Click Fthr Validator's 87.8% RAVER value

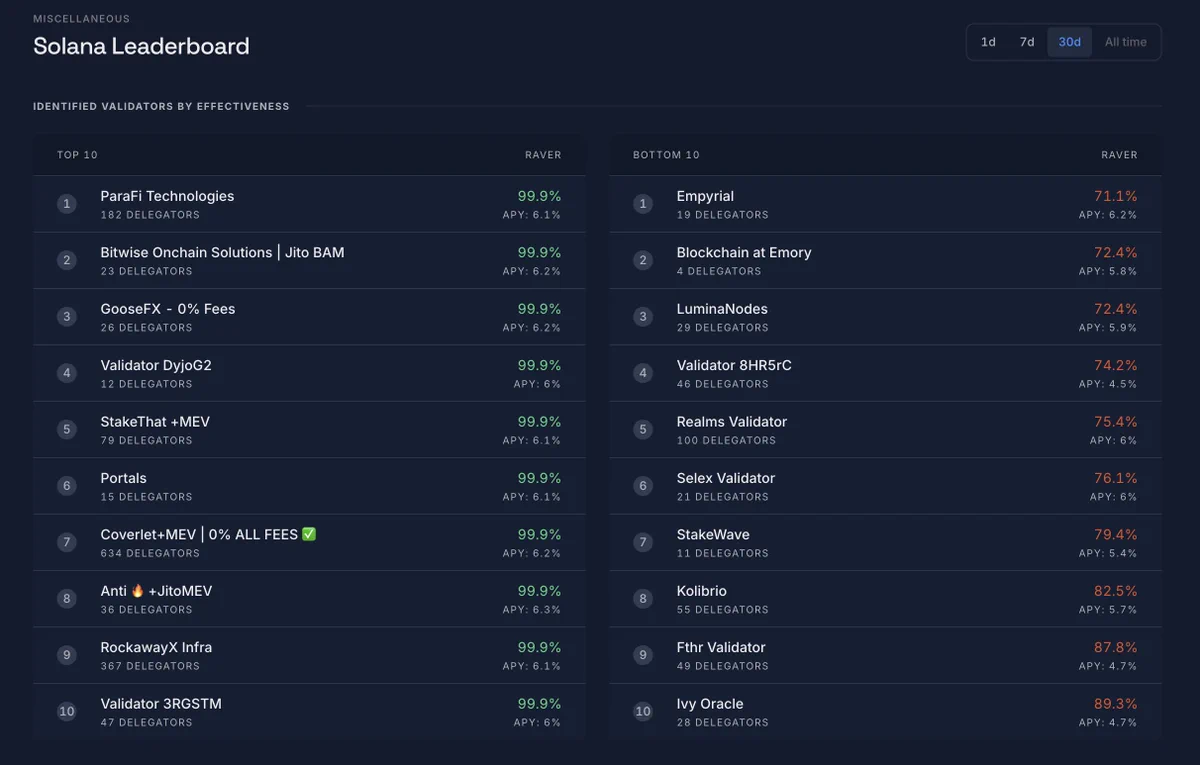point(1116,647)
